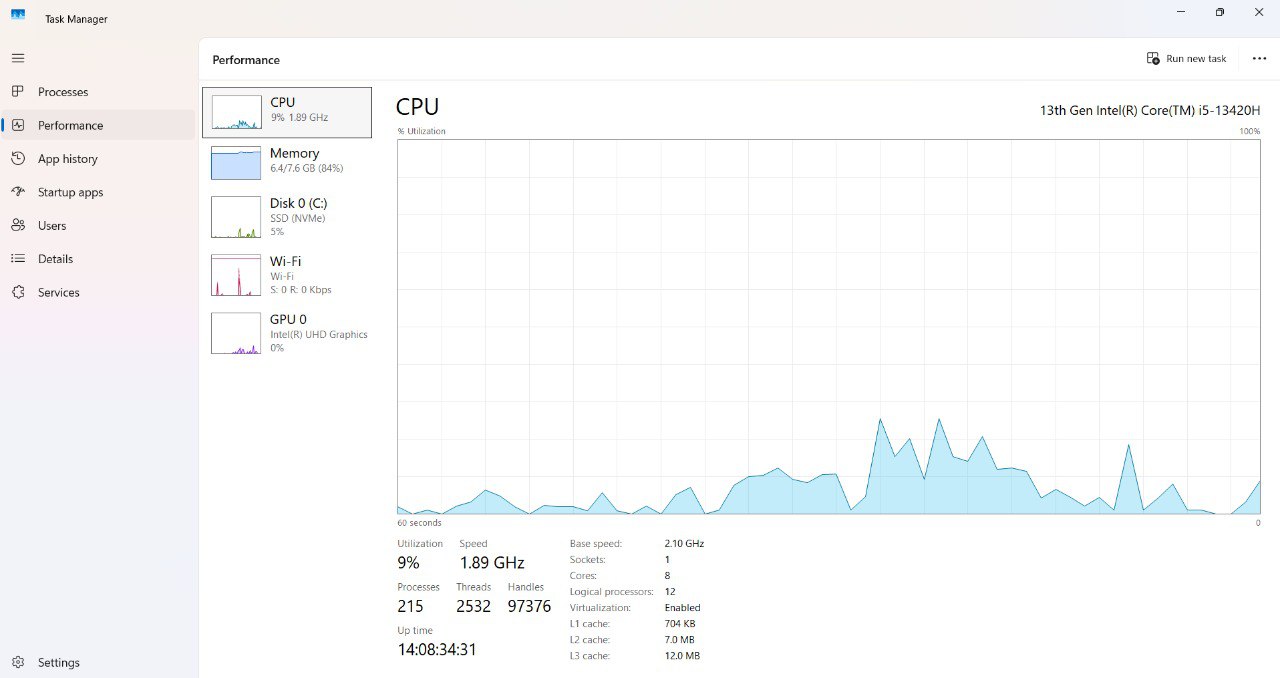
Task: Select the GPU 0 performance tab
Action: [235, 333]
